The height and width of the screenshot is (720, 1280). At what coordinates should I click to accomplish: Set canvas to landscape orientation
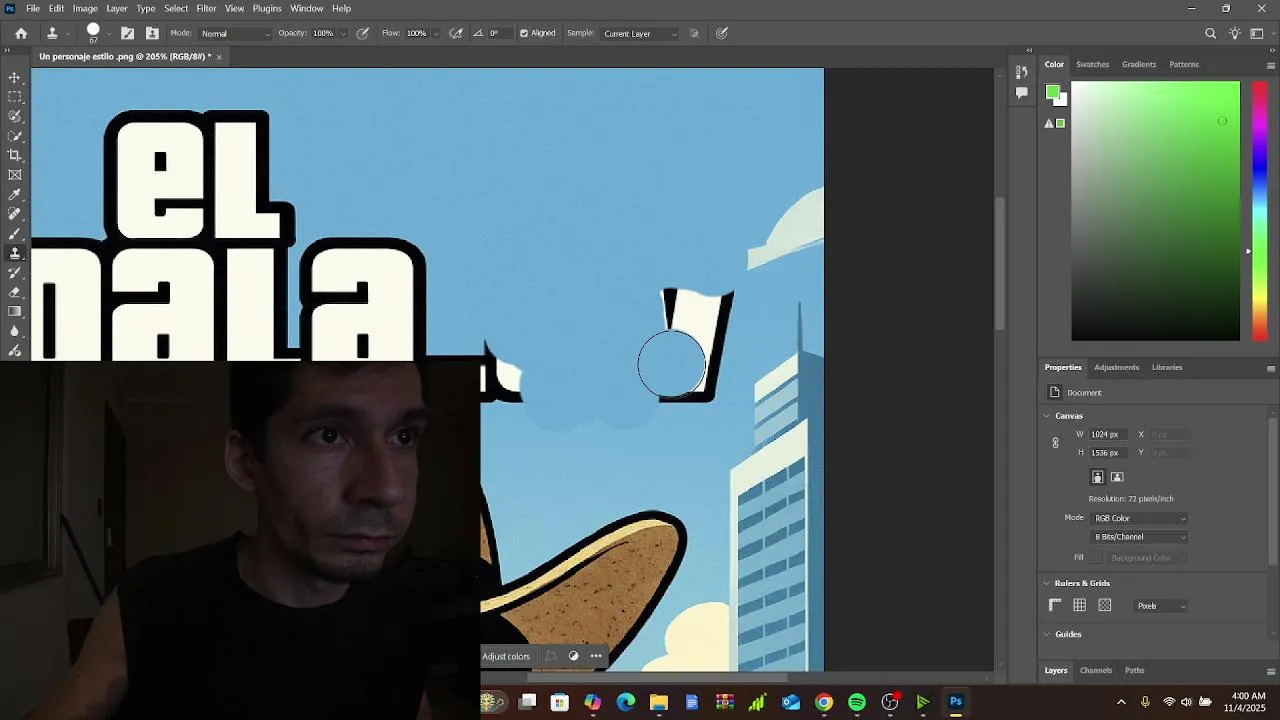point(1117,477)
